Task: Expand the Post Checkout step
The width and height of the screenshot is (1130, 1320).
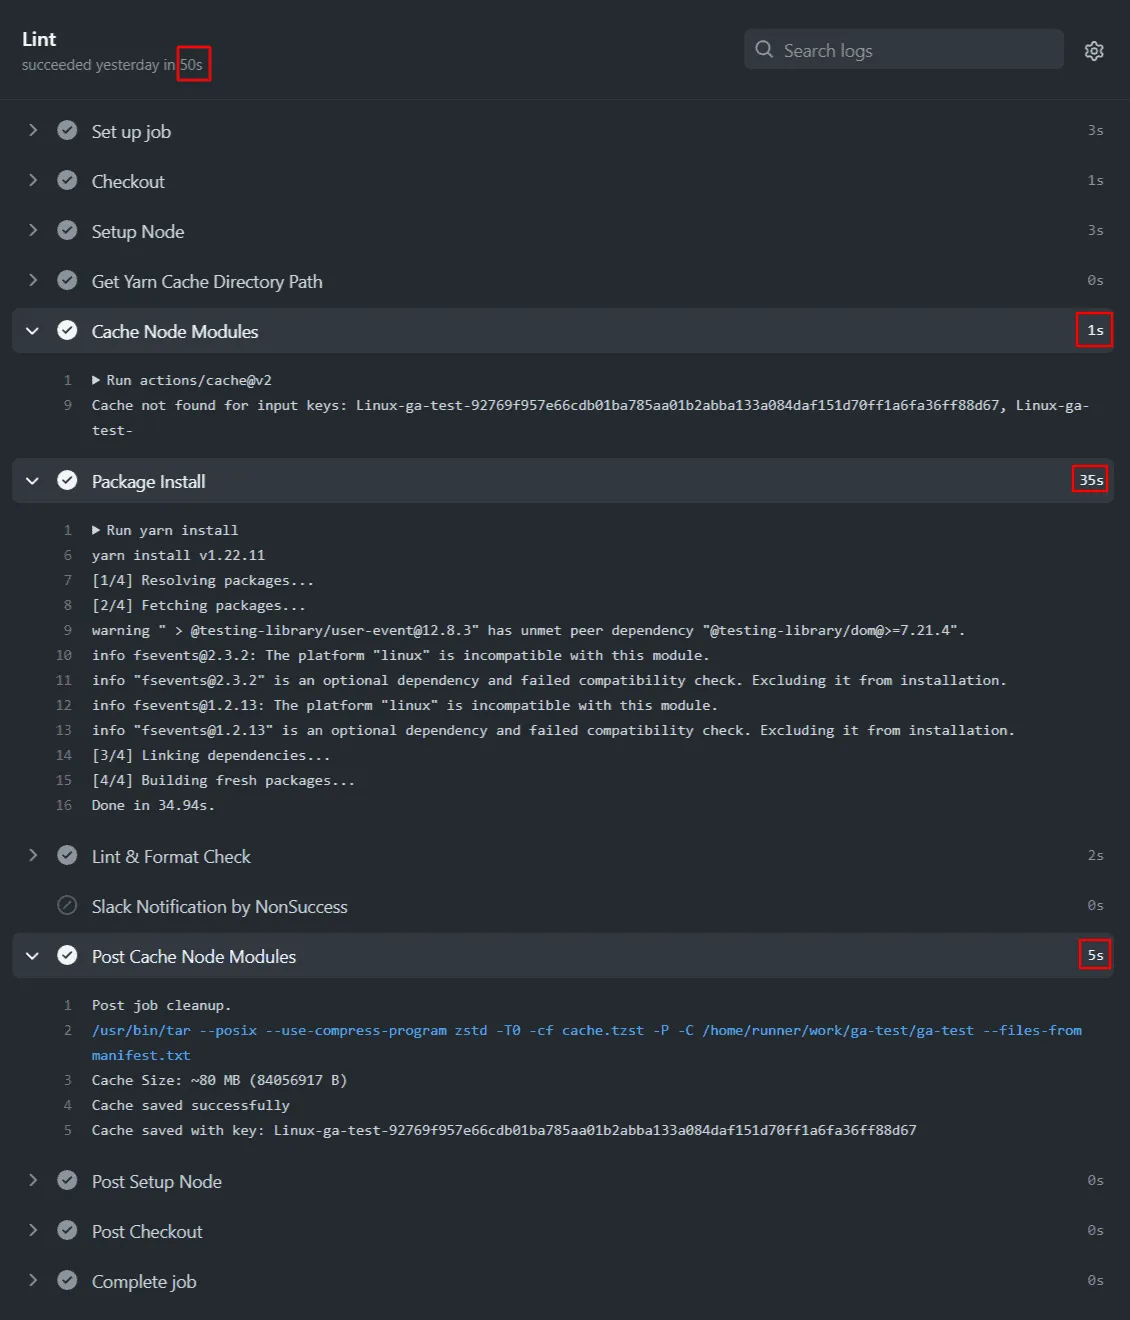Action: [x=33, y=1231]
